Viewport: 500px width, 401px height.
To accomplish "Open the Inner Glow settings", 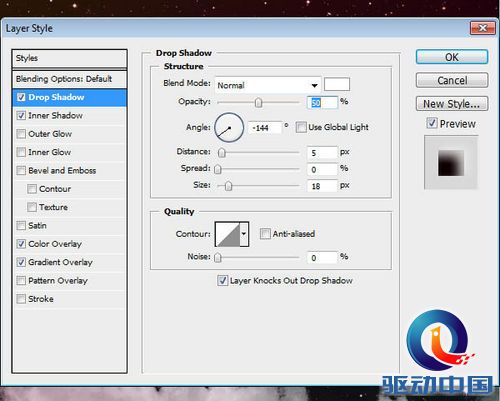I will (50, 152).
